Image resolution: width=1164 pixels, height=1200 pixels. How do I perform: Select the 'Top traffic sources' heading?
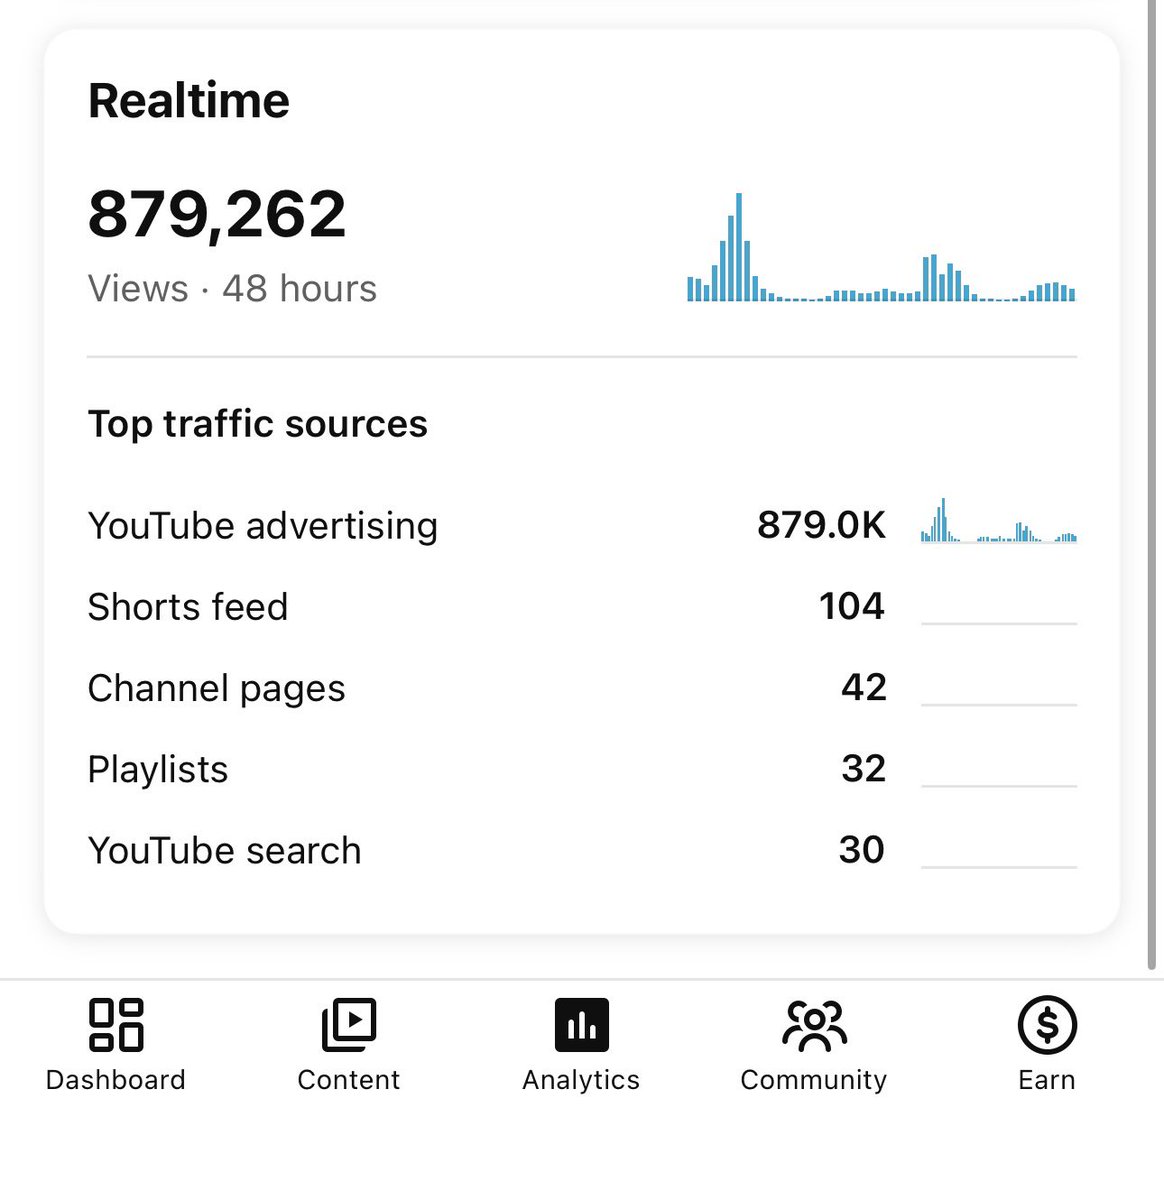point(258,424)
